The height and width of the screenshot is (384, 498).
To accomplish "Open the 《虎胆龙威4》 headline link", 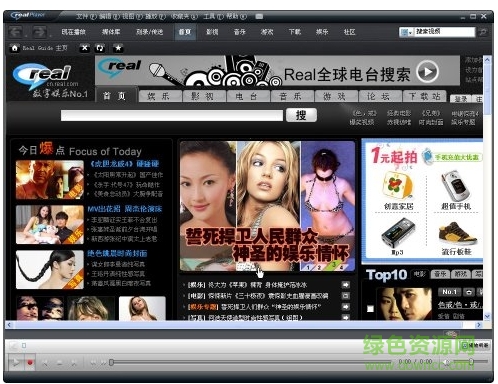I will [x=125, y=164].
